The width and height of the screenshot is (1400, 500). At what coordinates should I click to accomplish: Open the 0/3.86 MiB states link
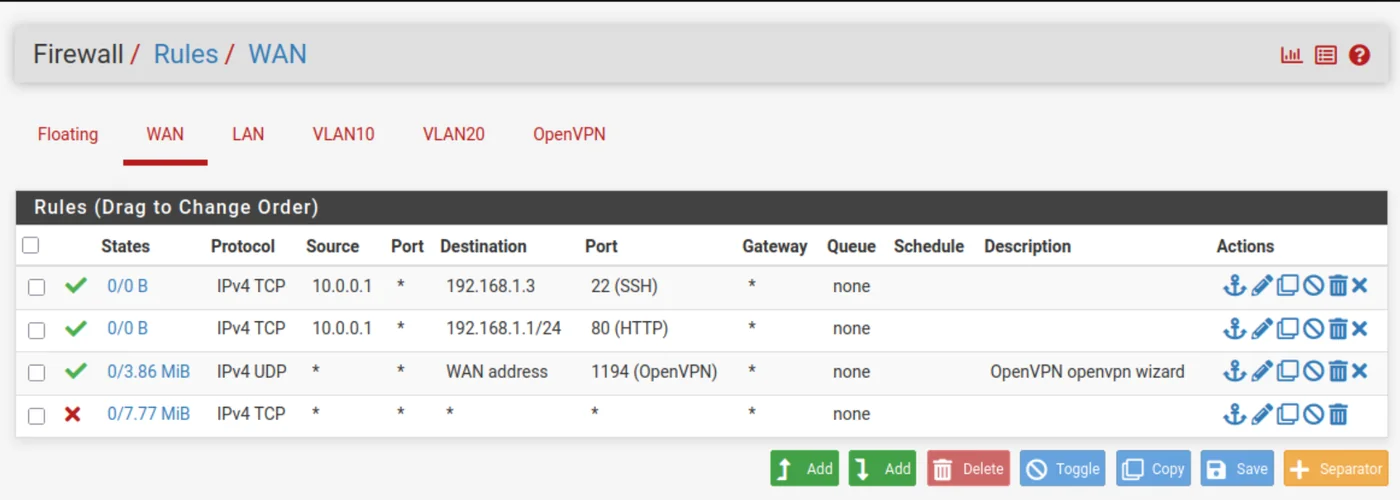pos(148,372)
